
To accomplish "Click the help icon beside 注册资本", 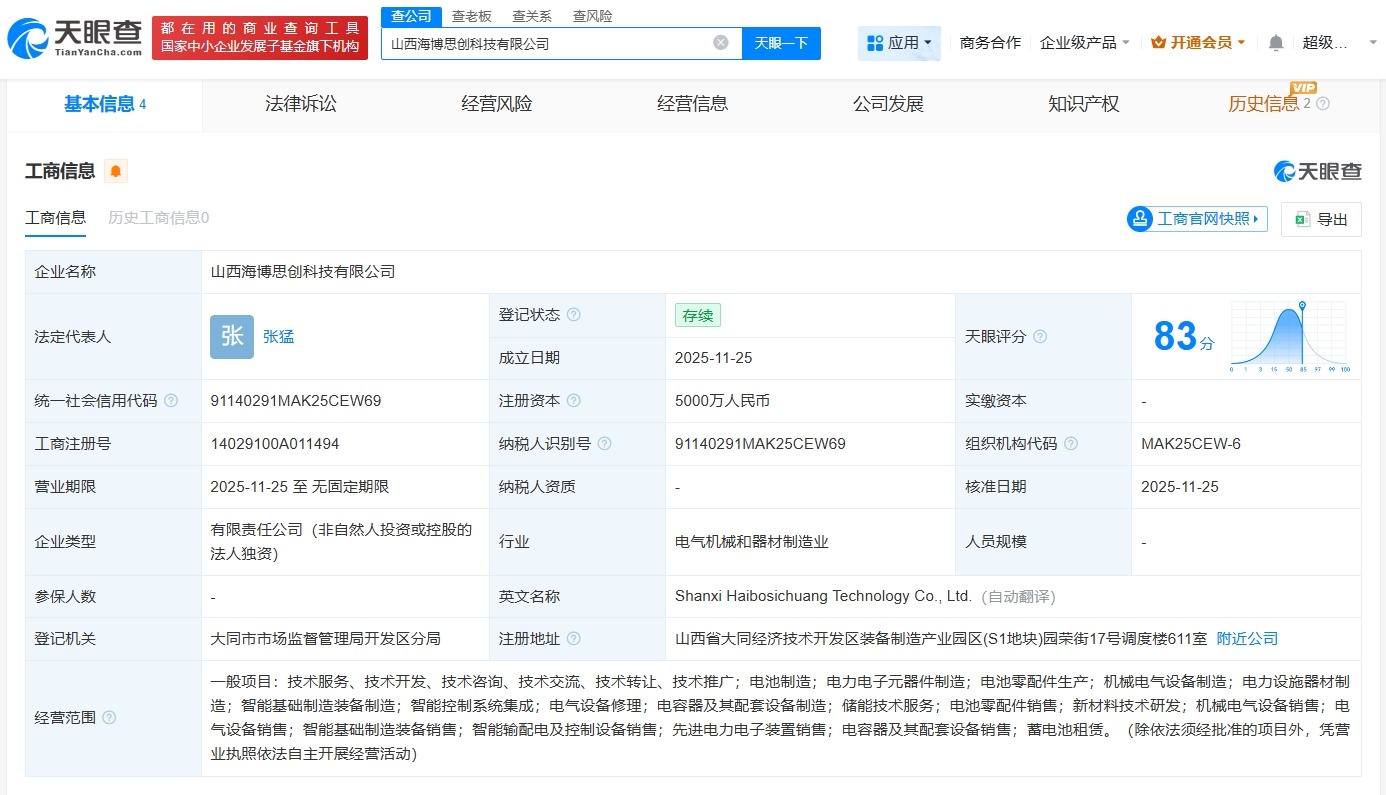I will coord(573,400).
